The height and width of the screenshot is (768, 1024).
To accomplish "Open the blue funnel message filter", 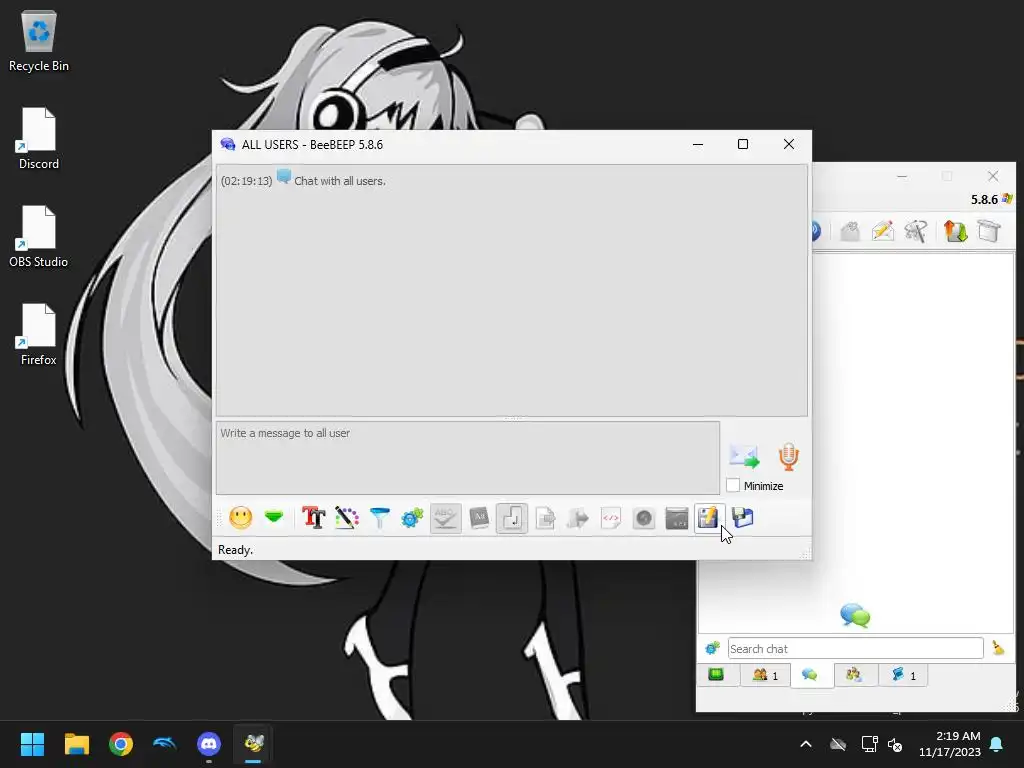I will [x=379, y=519].
